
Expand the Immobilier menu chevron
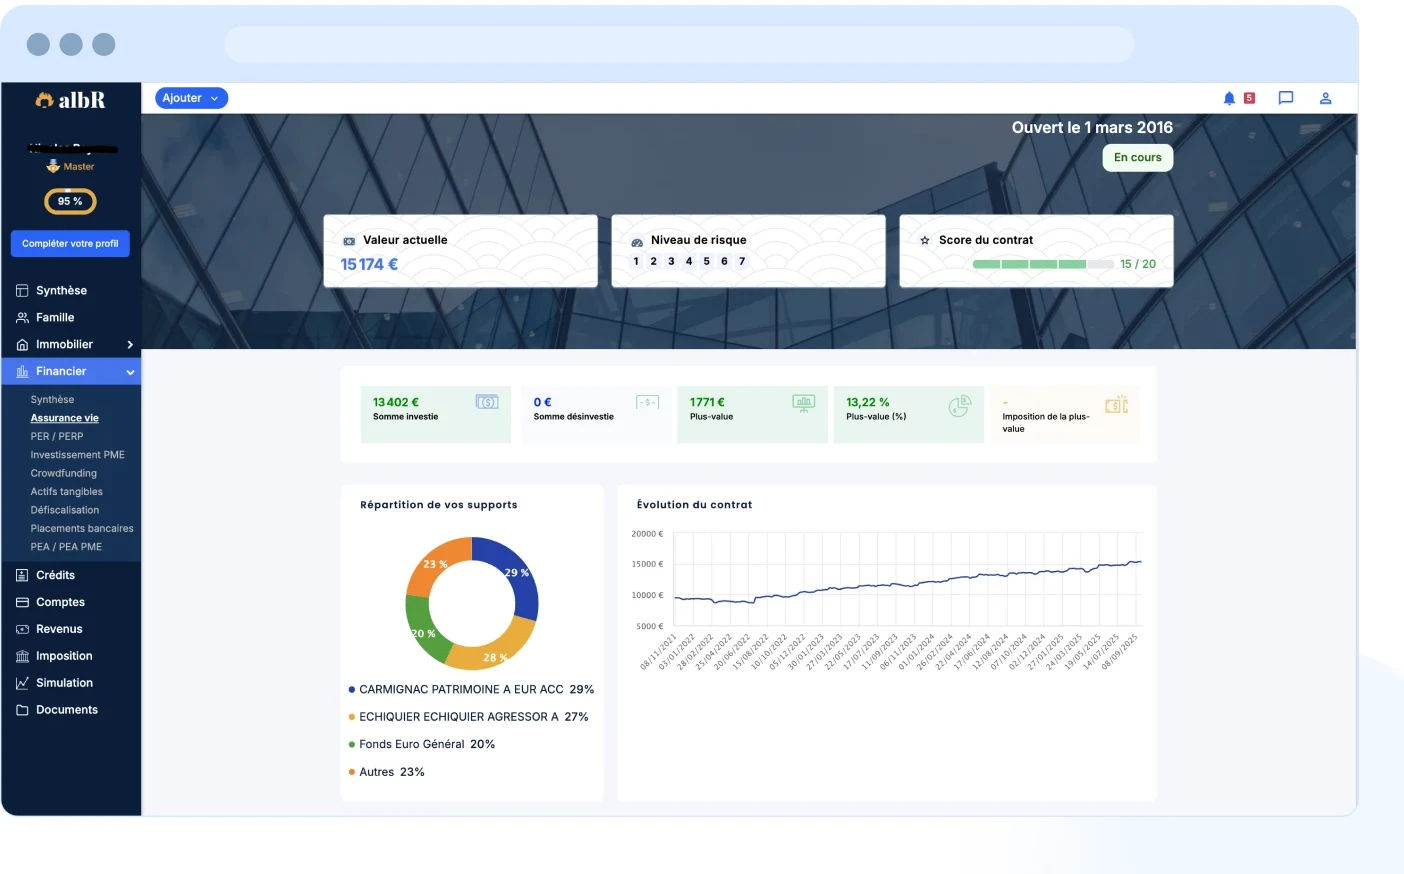(x=130, y=344)
